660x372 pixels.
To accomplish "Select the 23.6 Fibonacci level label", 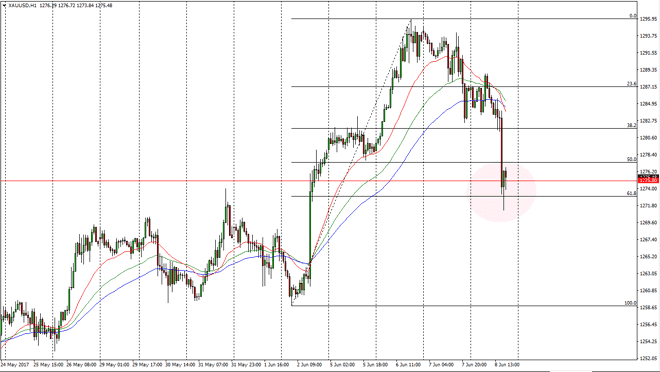I will 632,84.
